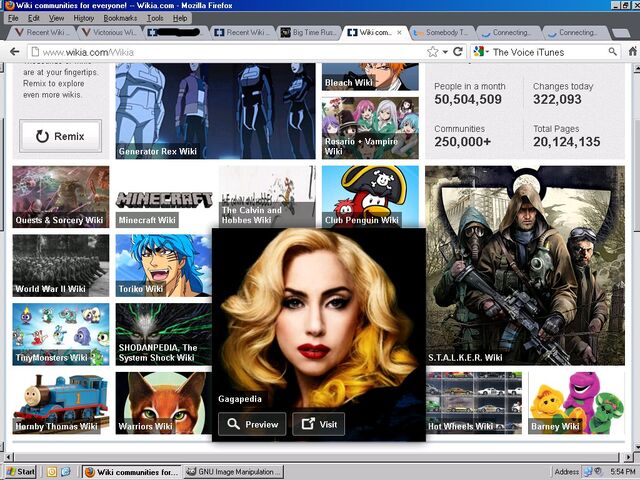Open the Windows Start button
This screenshot has width=640, height=480.
[21, 472]
